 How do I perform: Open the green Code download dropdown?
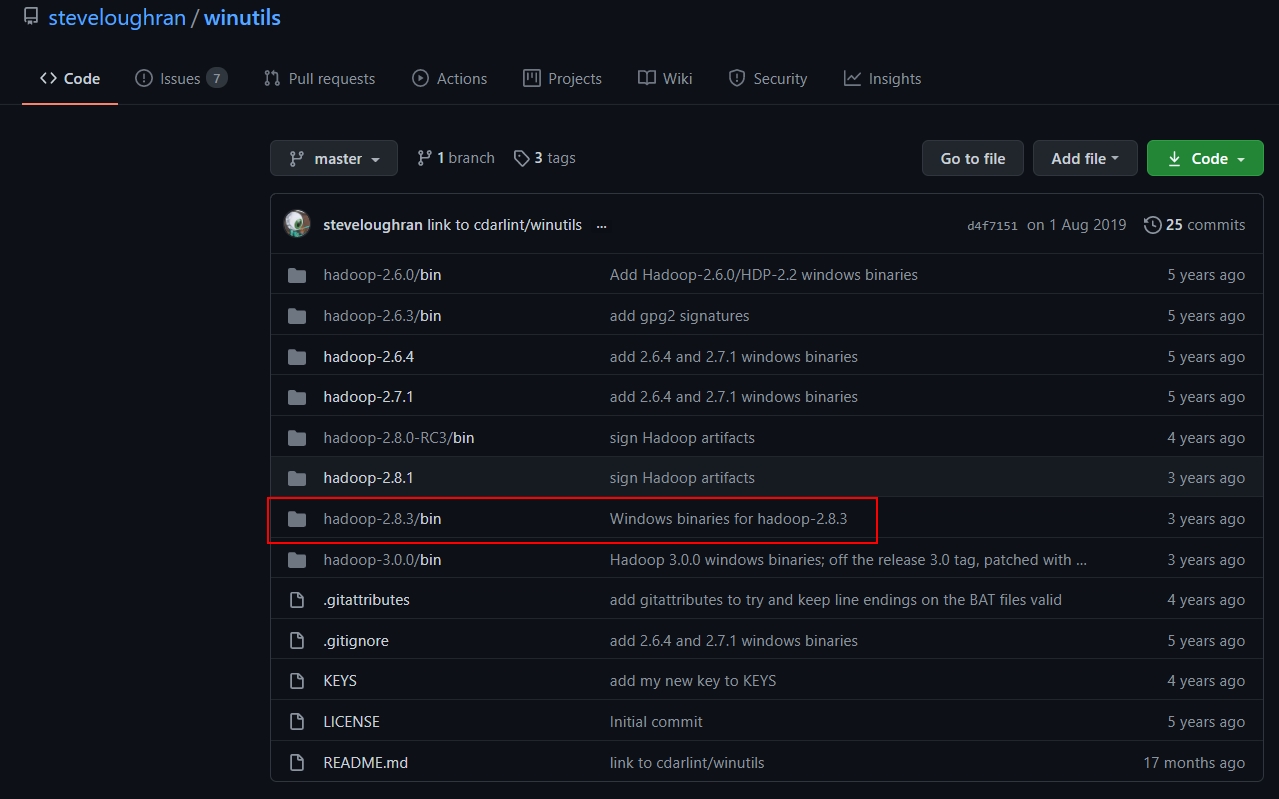coord(1204,157)
